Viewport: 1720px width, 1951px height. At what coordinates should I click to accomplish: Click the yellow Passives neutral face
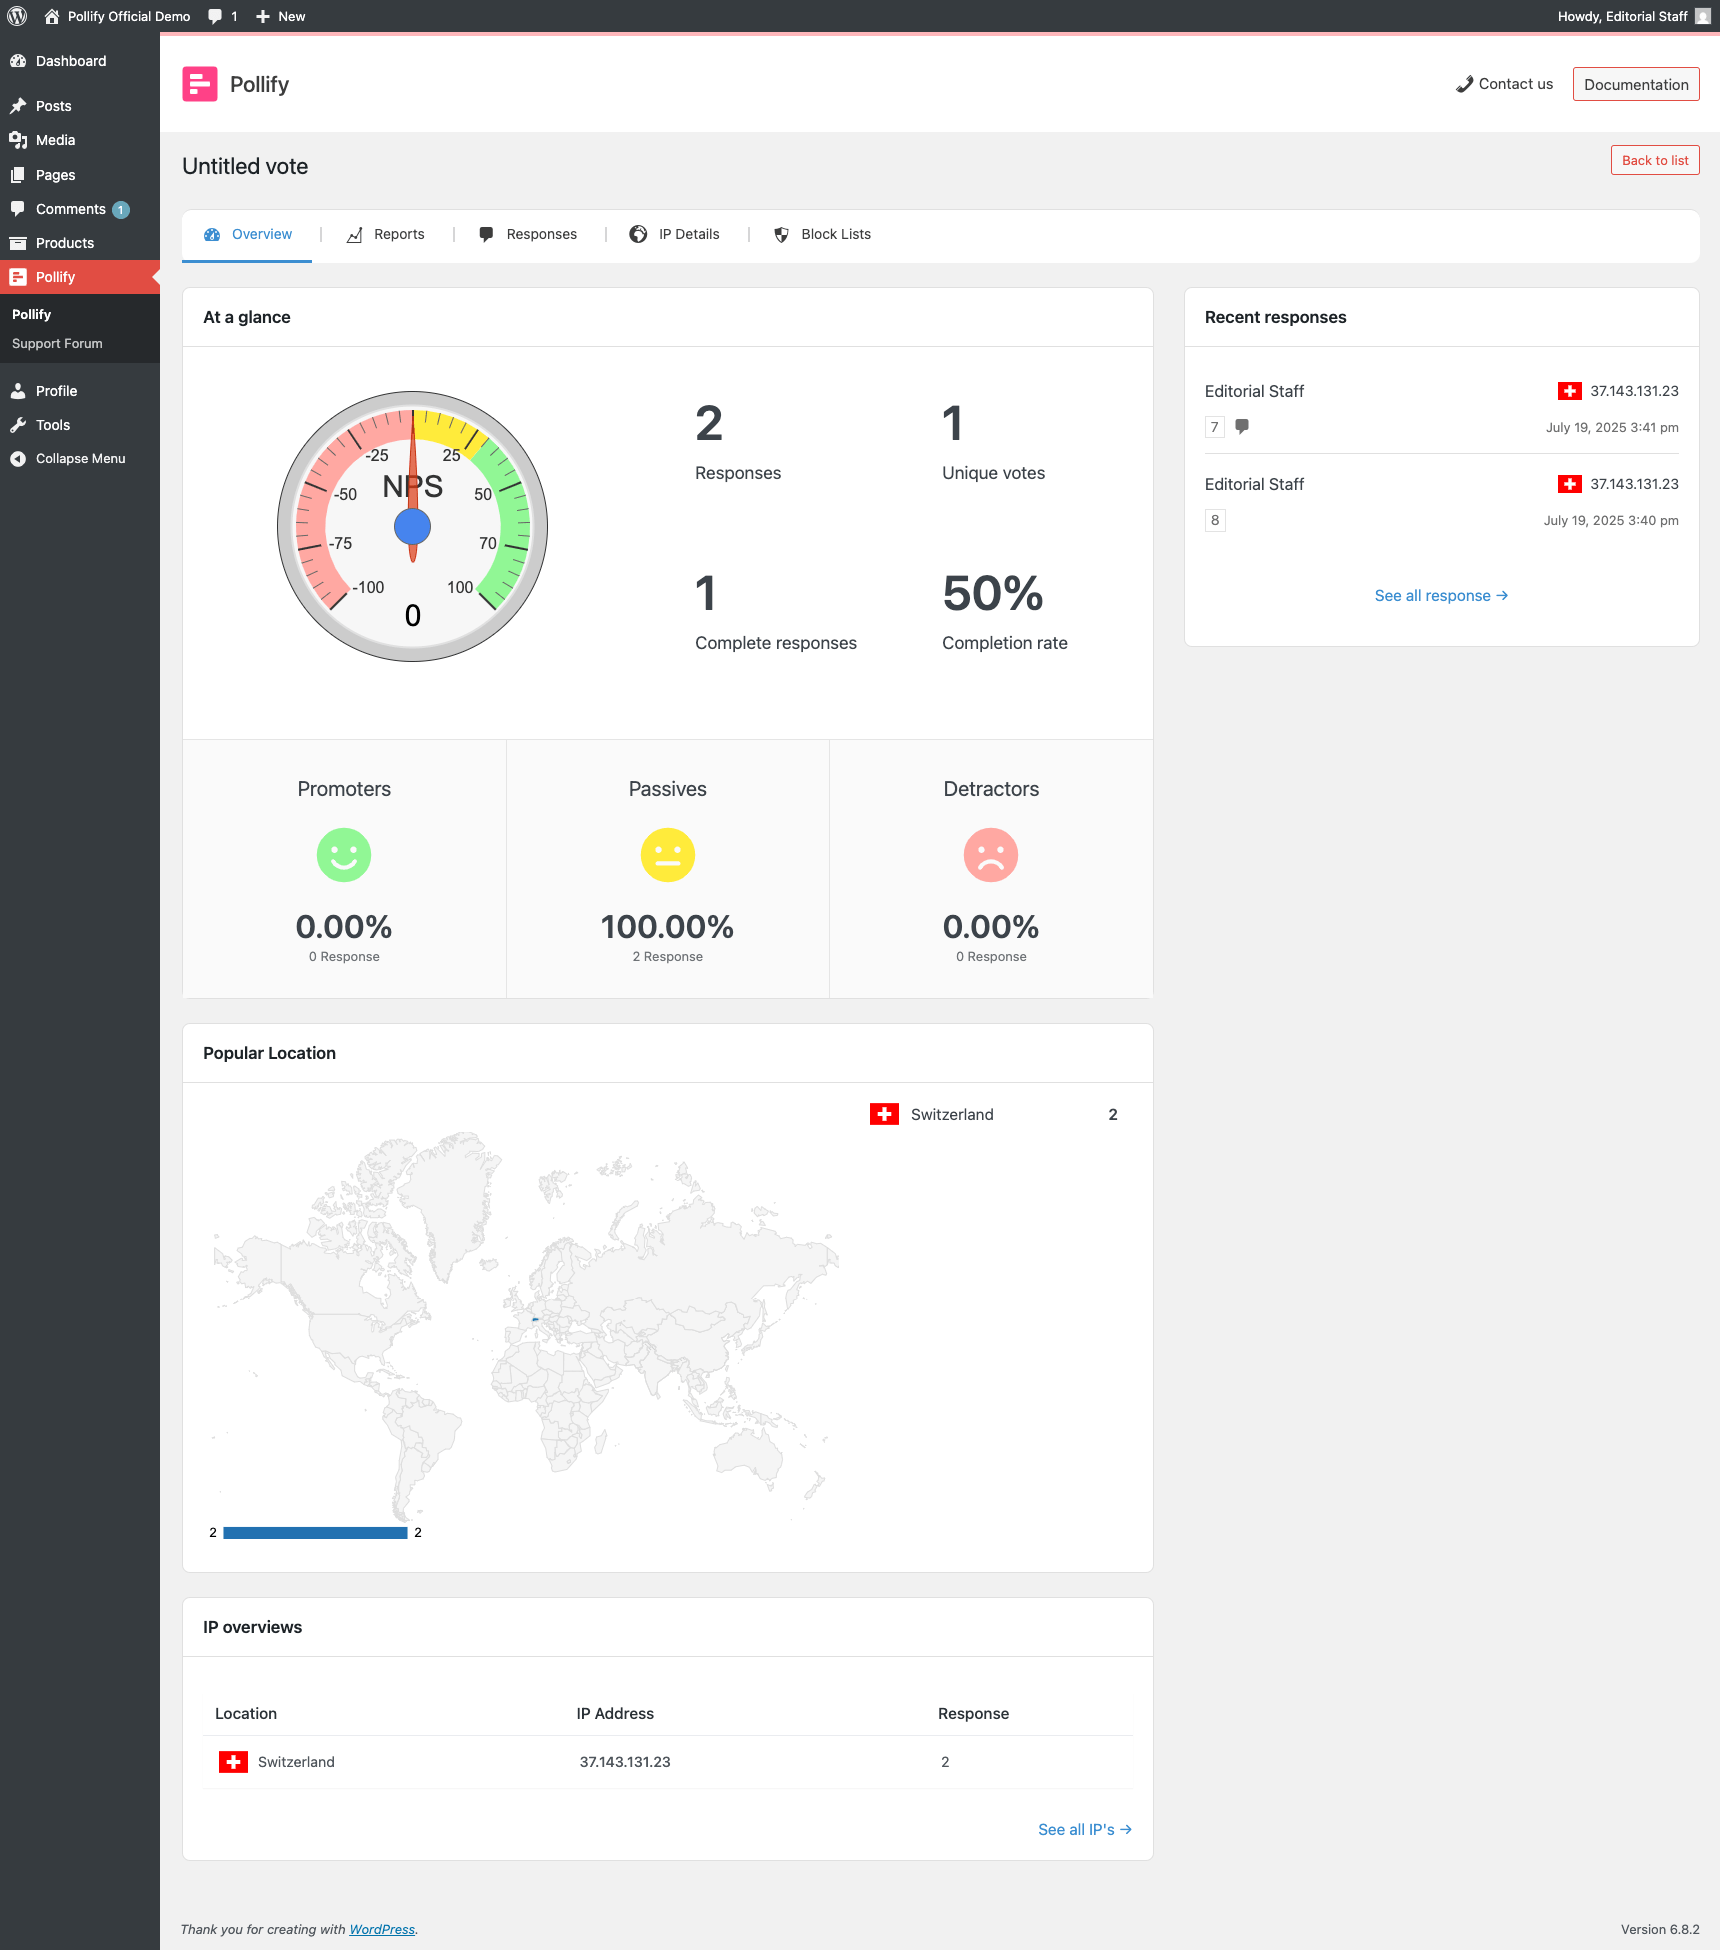pyautogui.click(x=668, y=855)
